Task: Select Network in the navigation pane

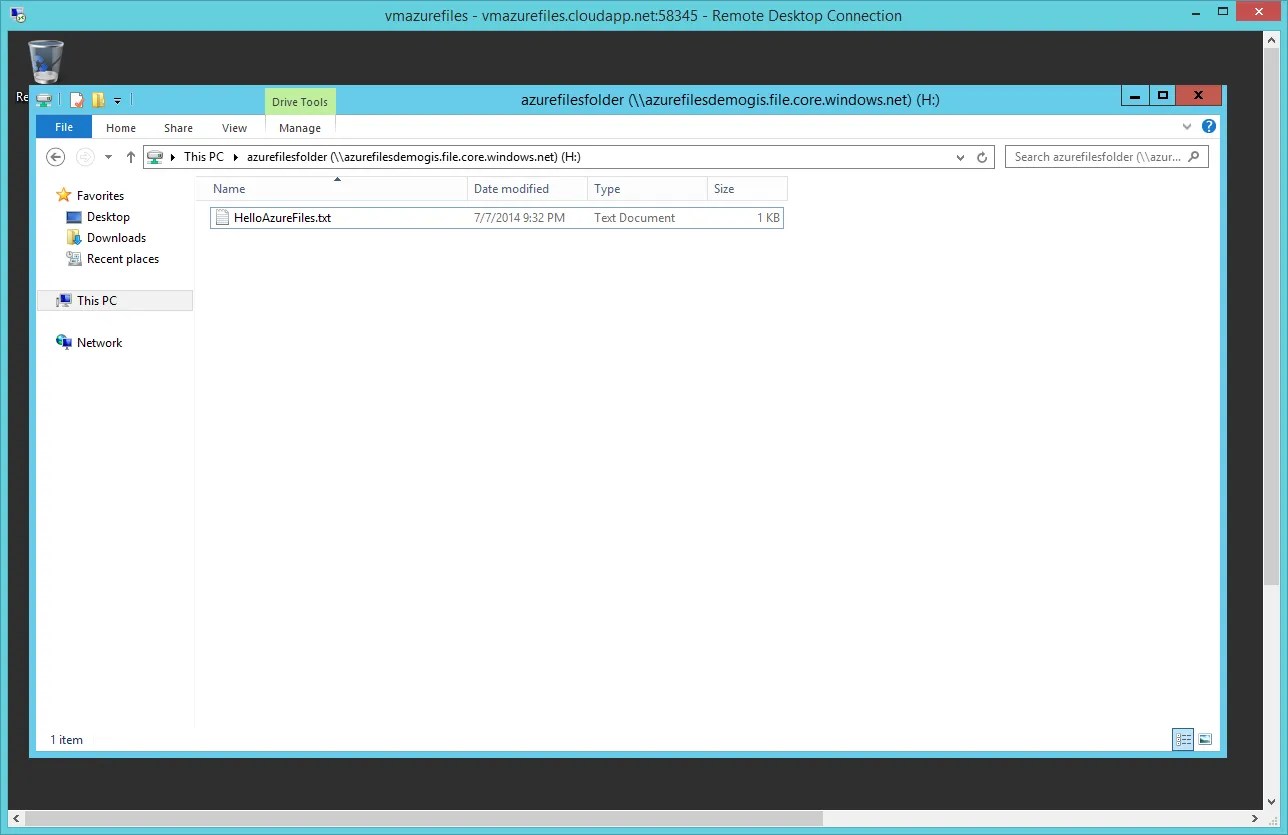Action: click(x=99, y=342)
